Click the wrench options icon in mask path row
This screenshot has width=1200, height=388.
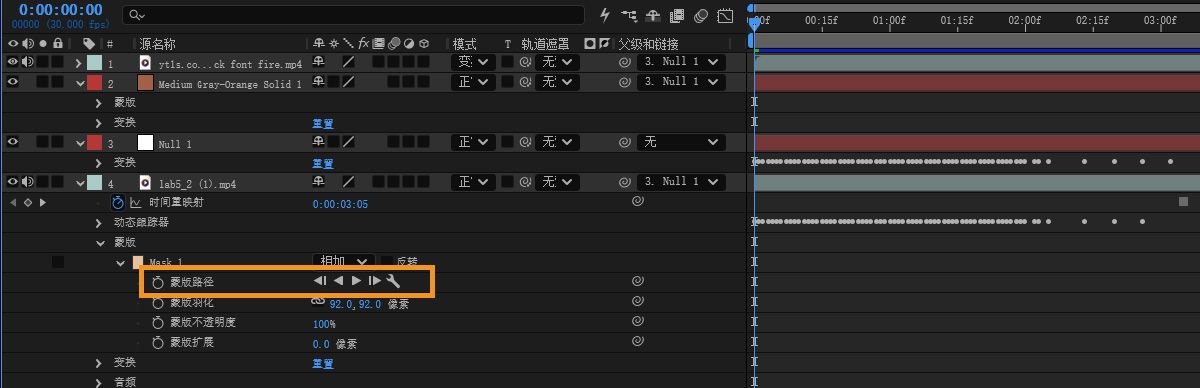[x=393, y=282]
